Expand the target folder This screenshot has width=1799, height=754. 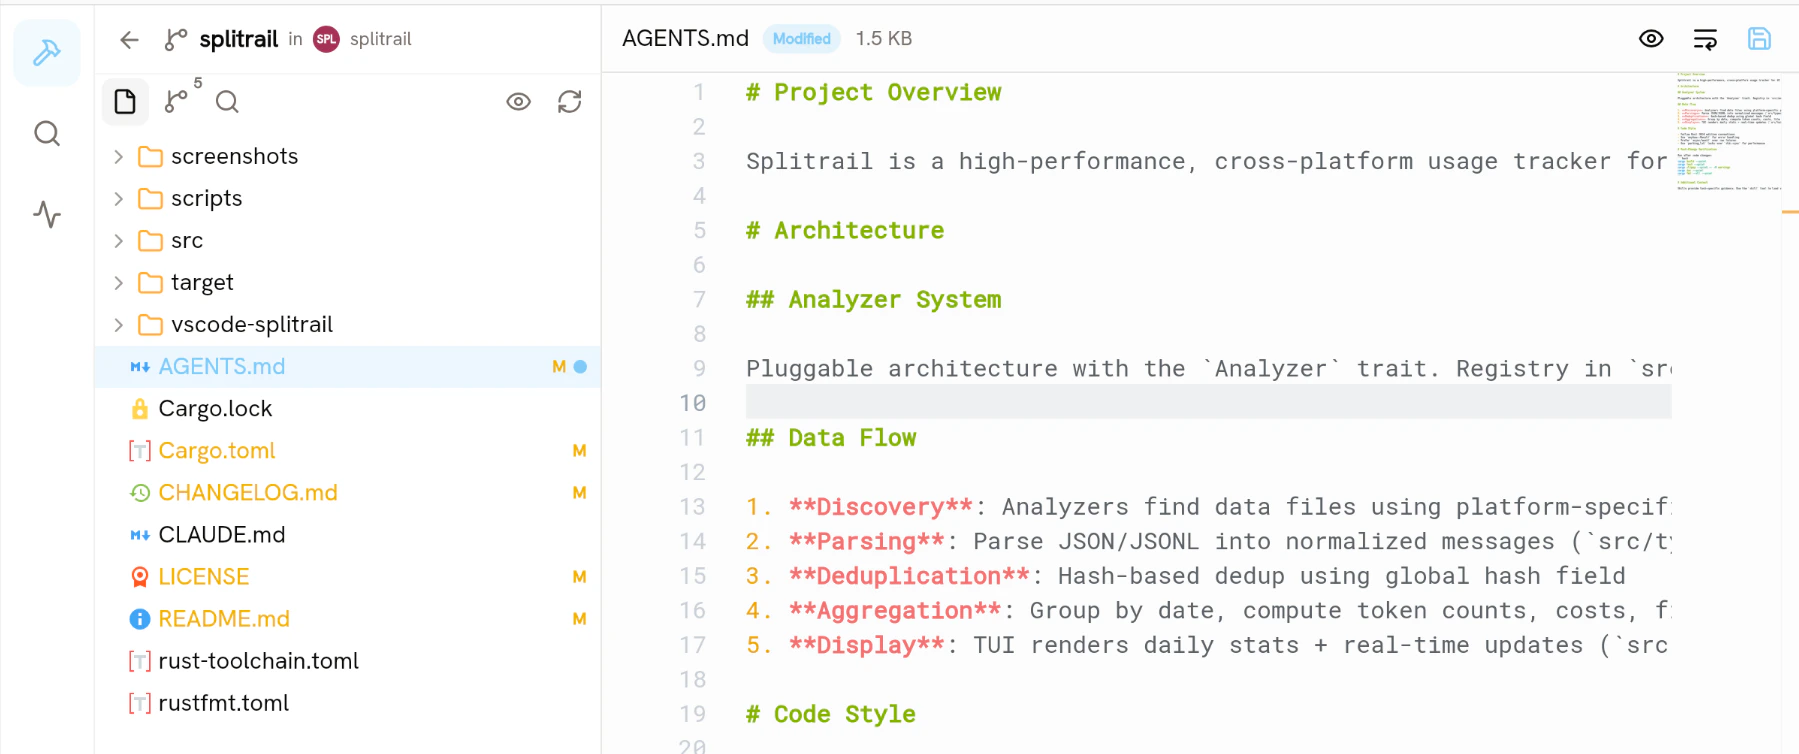(118, 283)
